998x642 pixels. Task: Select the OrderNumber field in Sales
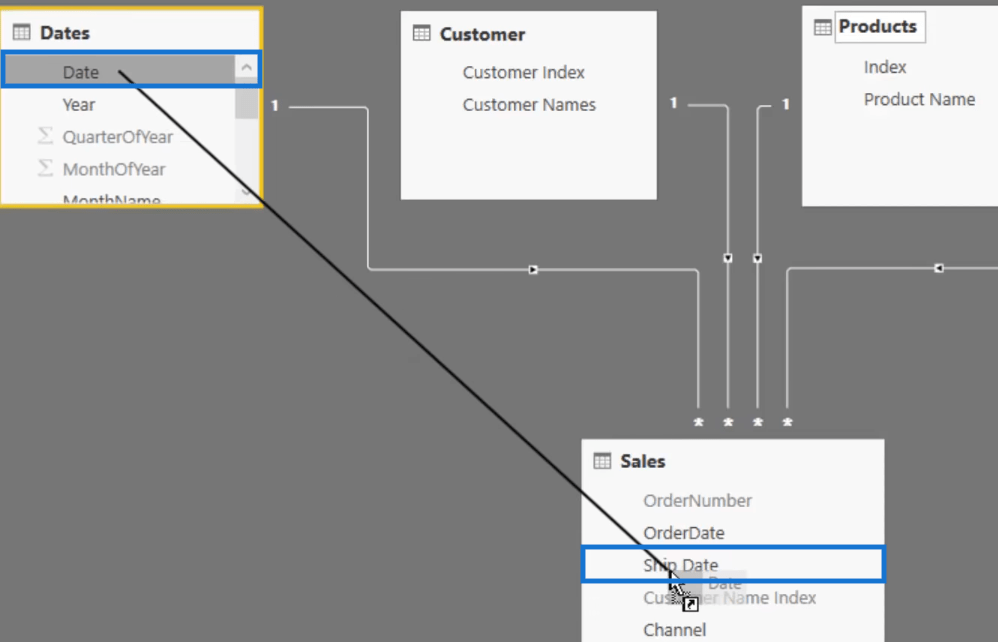pyautogui.click(x=698, y=501)
